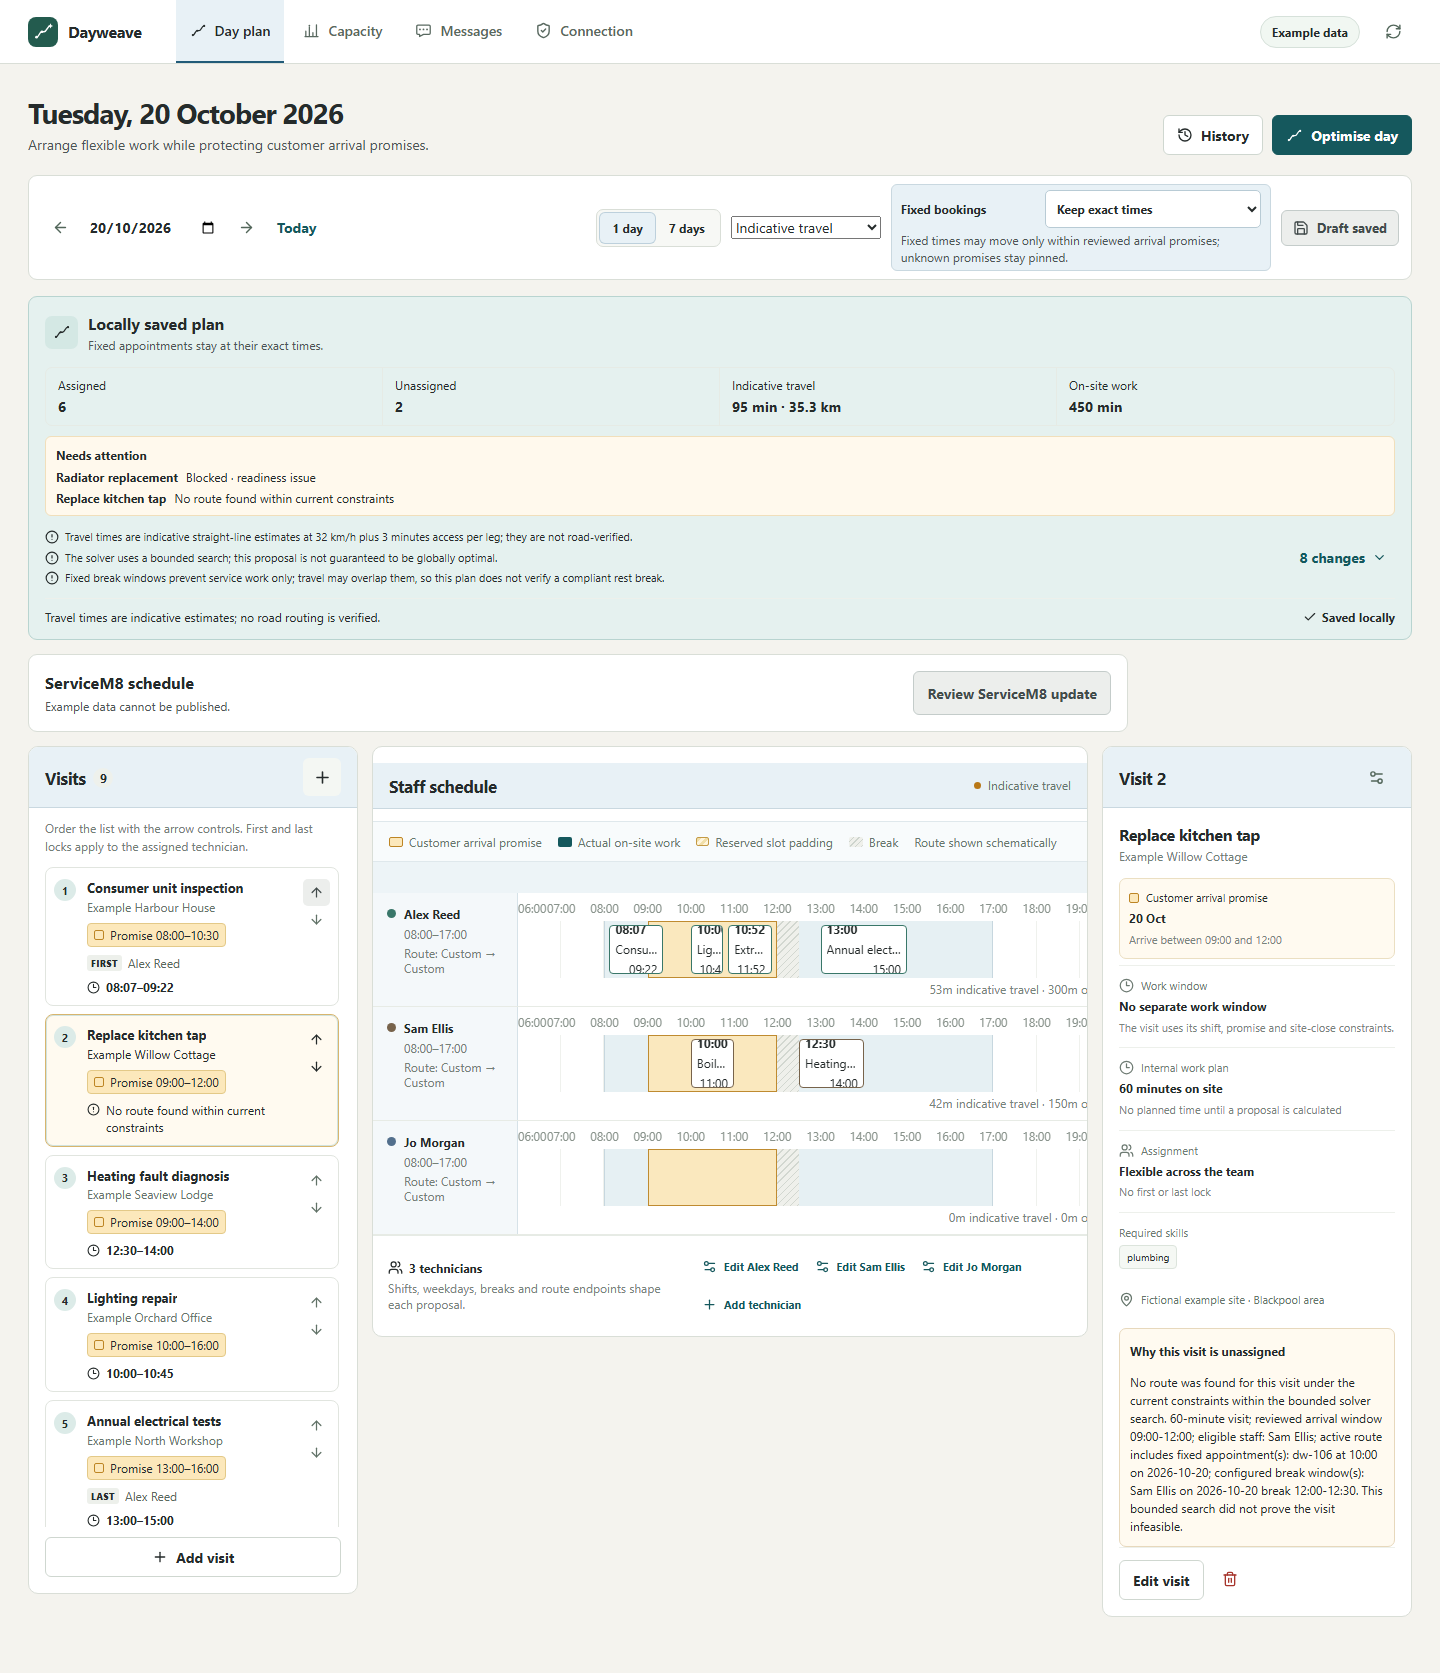Move Heating fault diagnosis up in the list
Viewport: 1440px width, 1673px height.
pos(316,1180)
